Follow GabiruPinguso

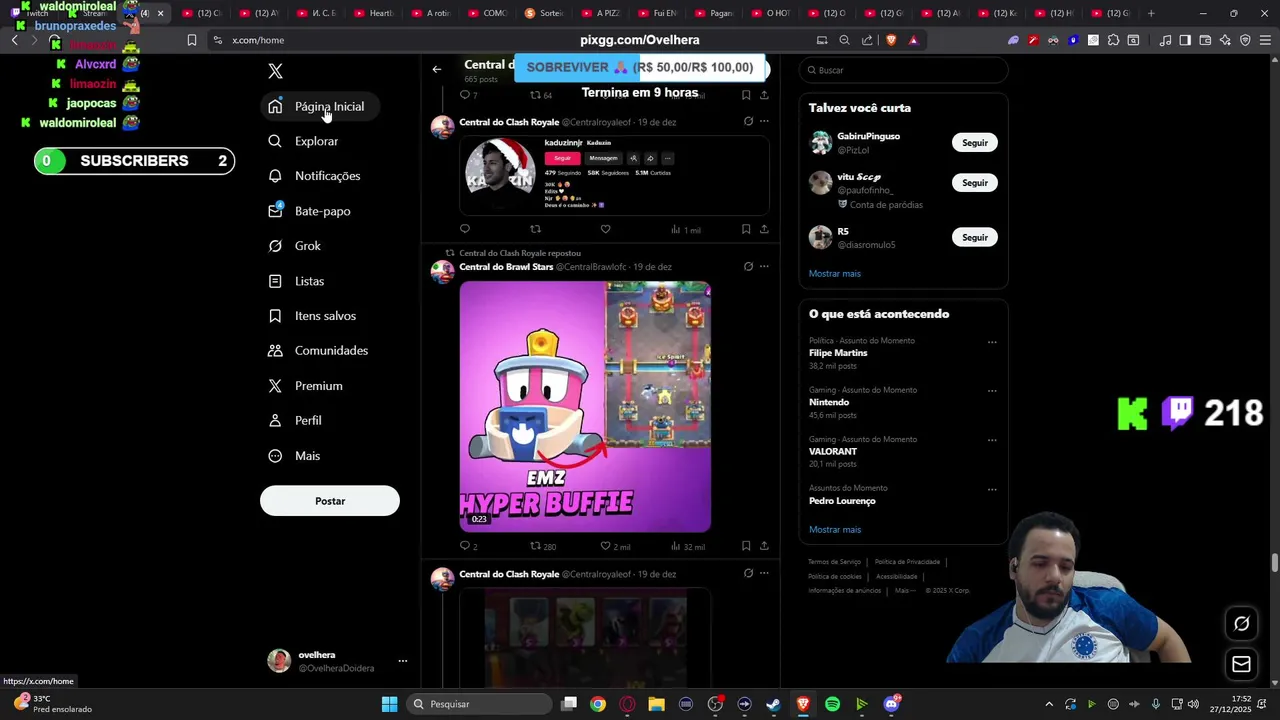975,143
